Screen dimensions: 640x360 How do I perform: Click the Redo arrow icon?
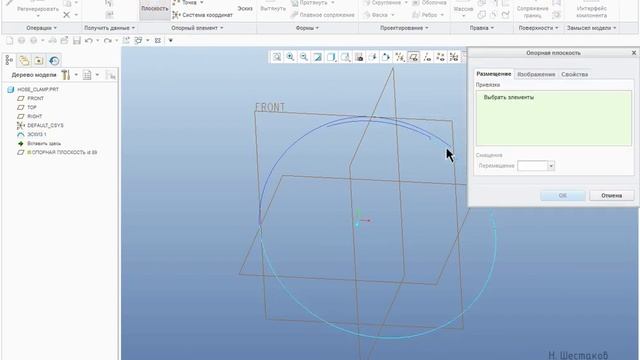(x=107, y=40)
